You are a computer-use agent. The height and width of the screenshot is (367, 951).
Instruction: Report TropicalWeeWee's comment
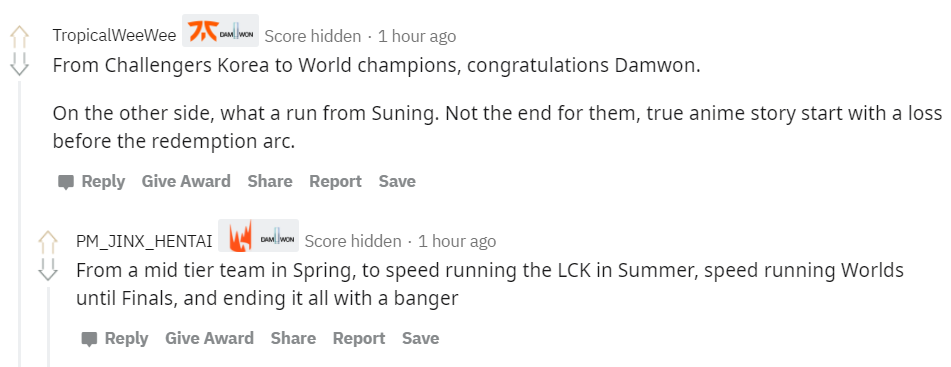tap(335, 181)
